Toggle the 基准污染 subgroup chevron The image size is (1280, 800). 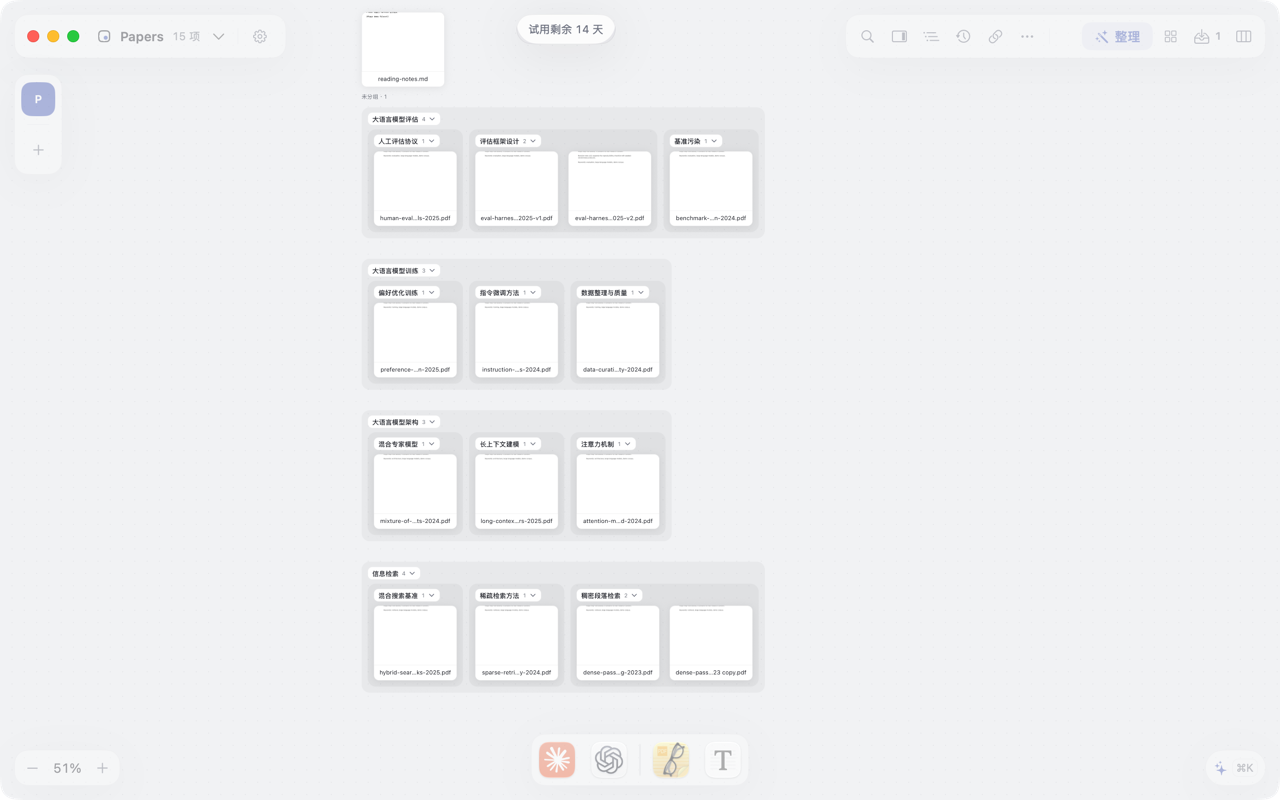pos(714,141)
